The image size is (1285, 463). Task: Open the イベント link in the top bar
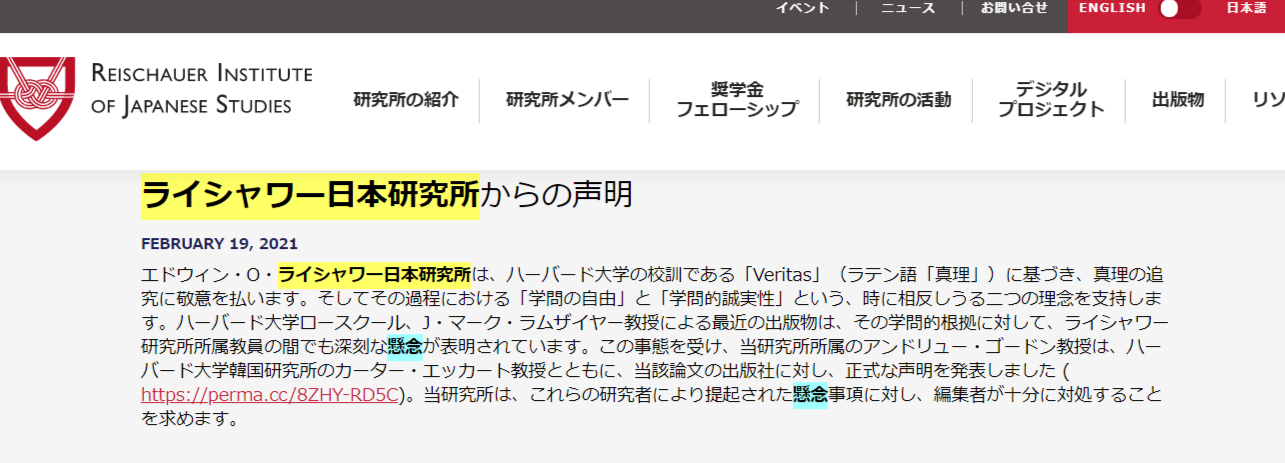[802, 8]
